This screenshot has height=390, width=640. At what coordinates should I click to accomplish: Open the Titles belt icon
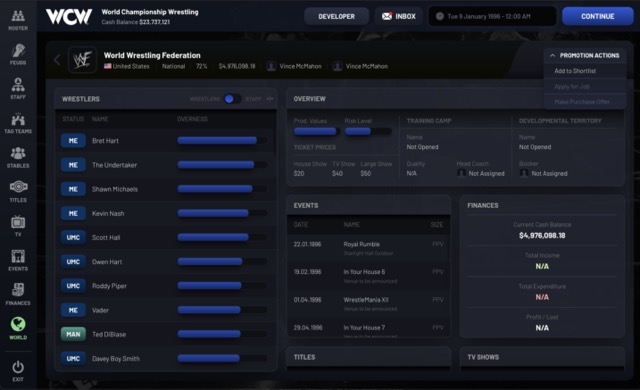coord(18,187)
